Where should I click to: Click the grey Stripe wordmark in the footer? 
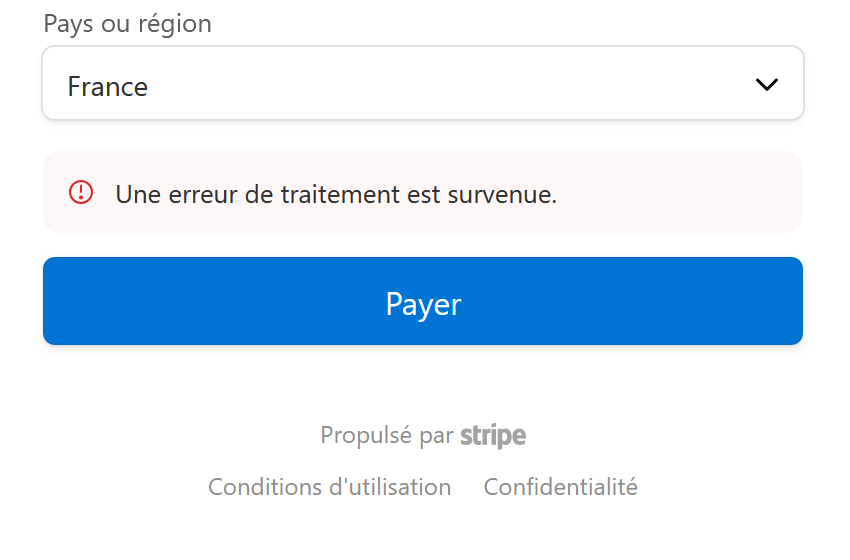[x=493, y=436]
